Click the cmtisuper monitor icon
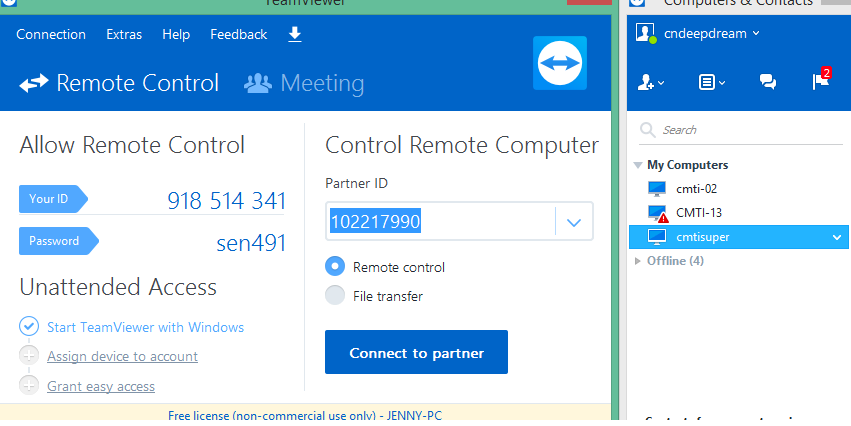851x426 pixels. (x=657, y=237)
